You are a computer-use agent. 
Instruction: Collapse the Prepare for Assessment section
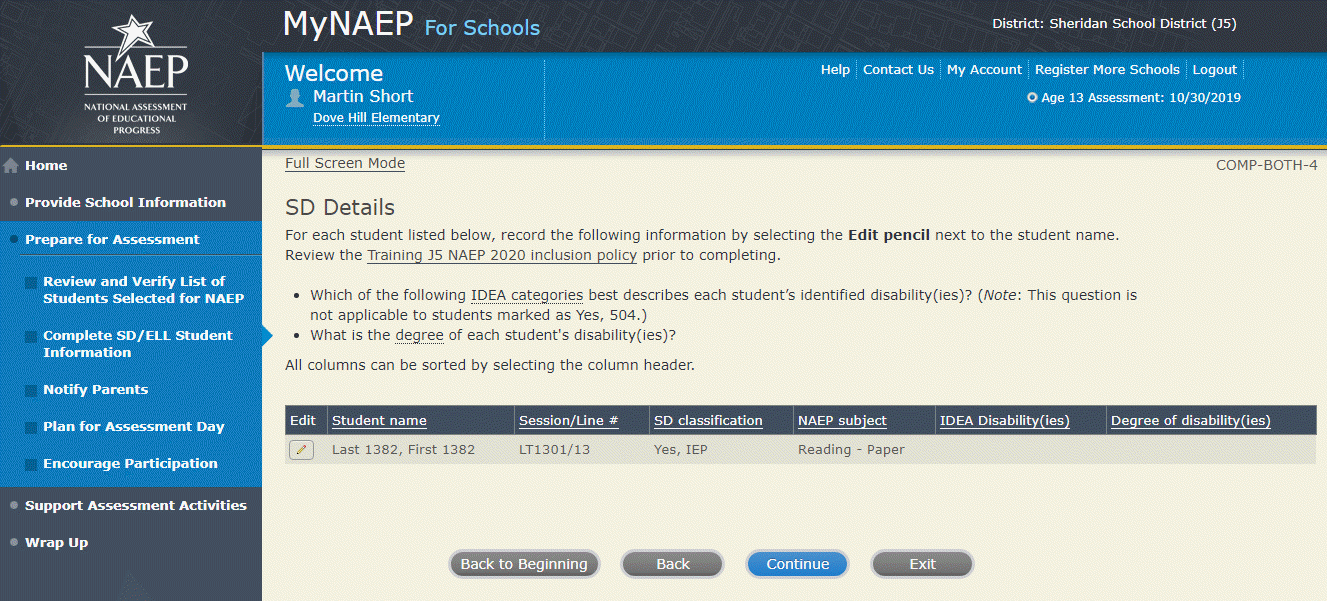112,239
